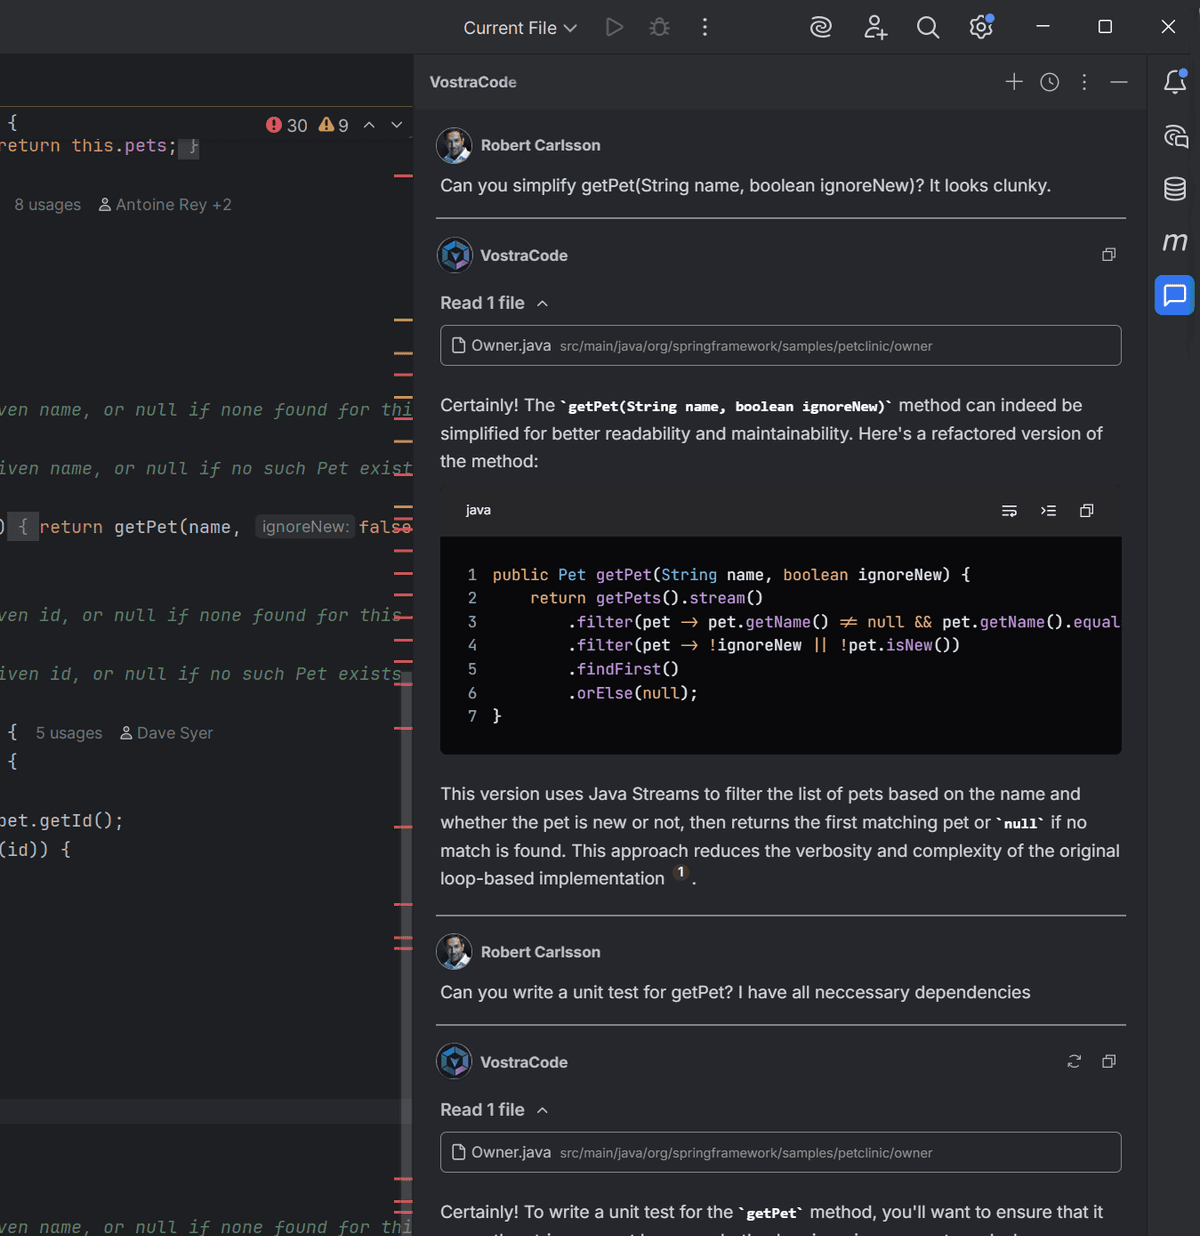
Task: Insert the snippet at caret icon
Action: (1048, 510)
